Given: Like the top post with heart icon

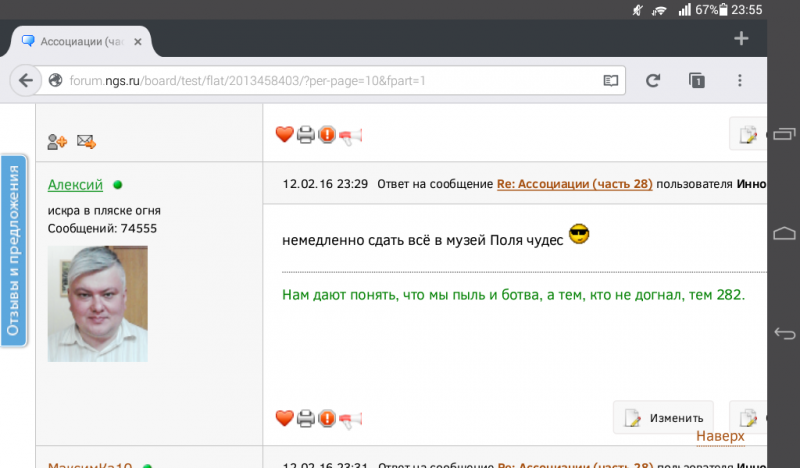Looking at the screenshot, I should (284, 134).
